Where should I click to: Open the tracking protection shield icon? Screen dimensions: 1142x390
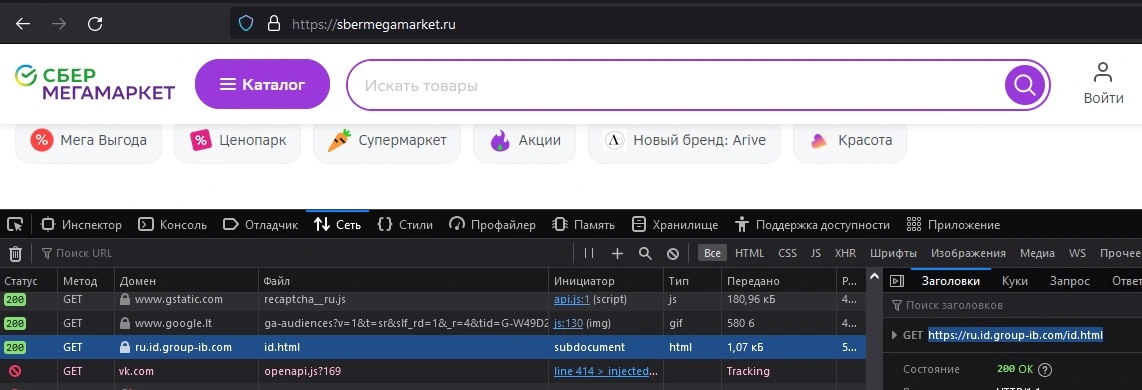[246, 24]
